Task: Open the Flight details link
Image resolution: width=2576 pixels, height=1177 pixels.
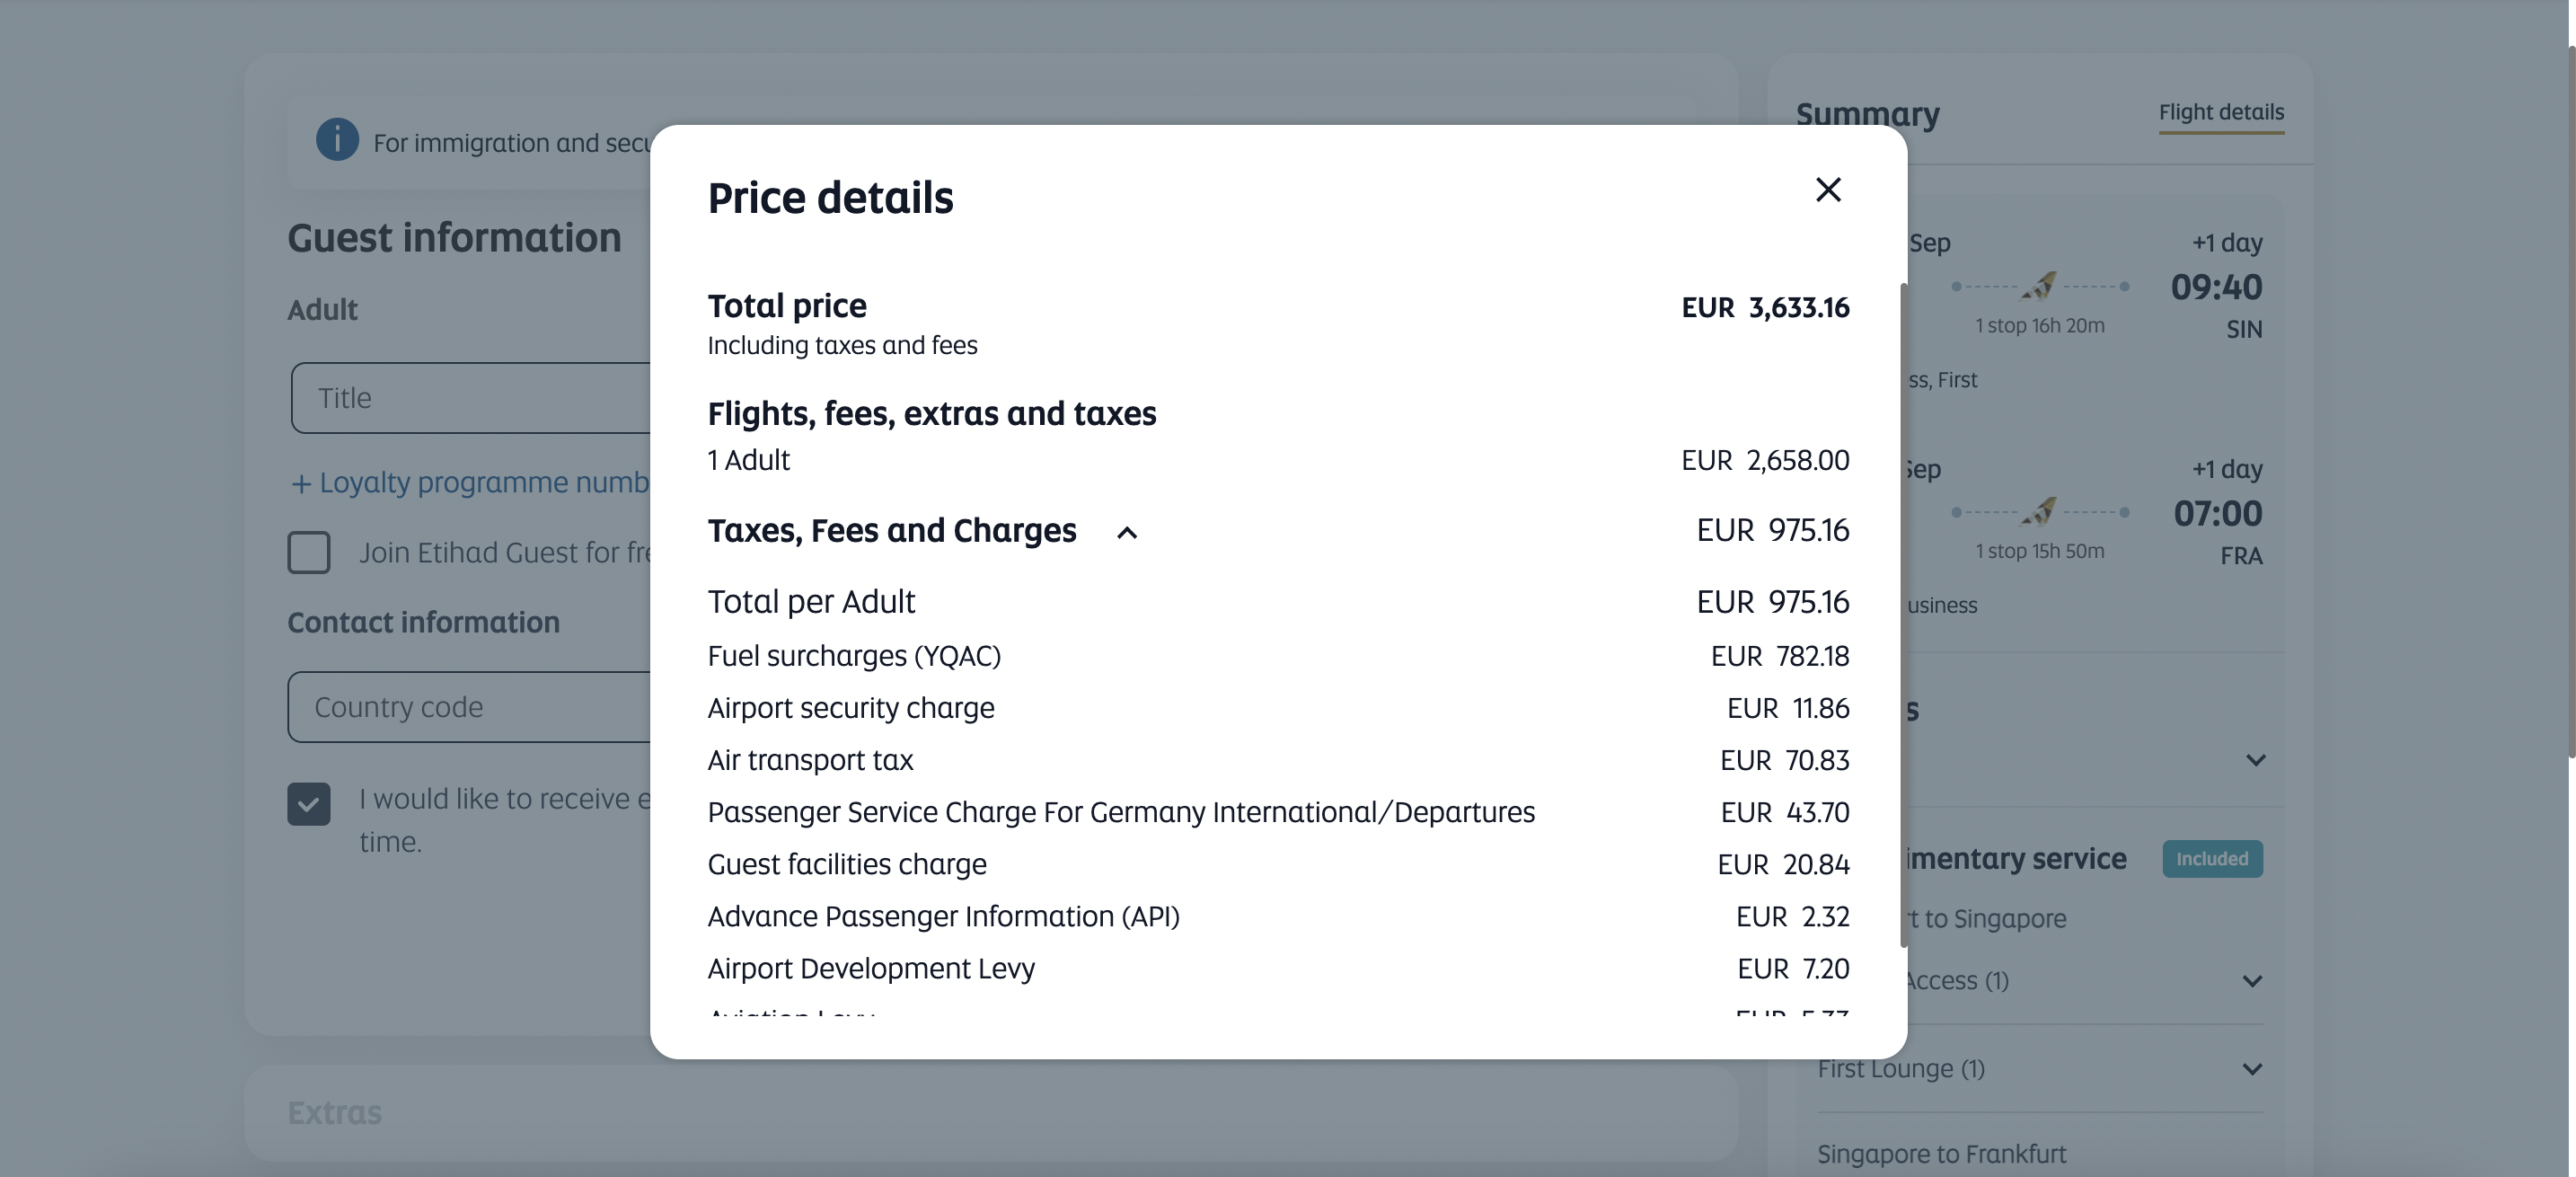Action: click(x=2220, y=112)
